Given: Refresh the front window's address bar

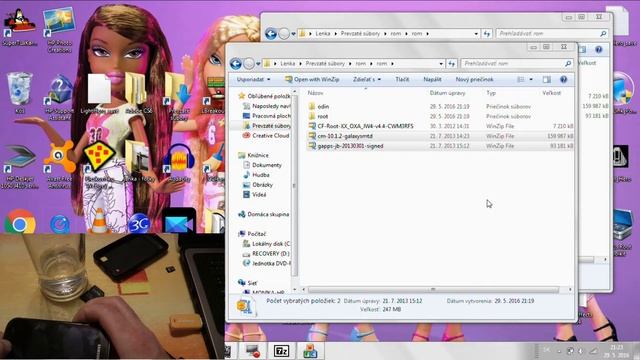Looking at the screenshot, I should click(451, 64).
